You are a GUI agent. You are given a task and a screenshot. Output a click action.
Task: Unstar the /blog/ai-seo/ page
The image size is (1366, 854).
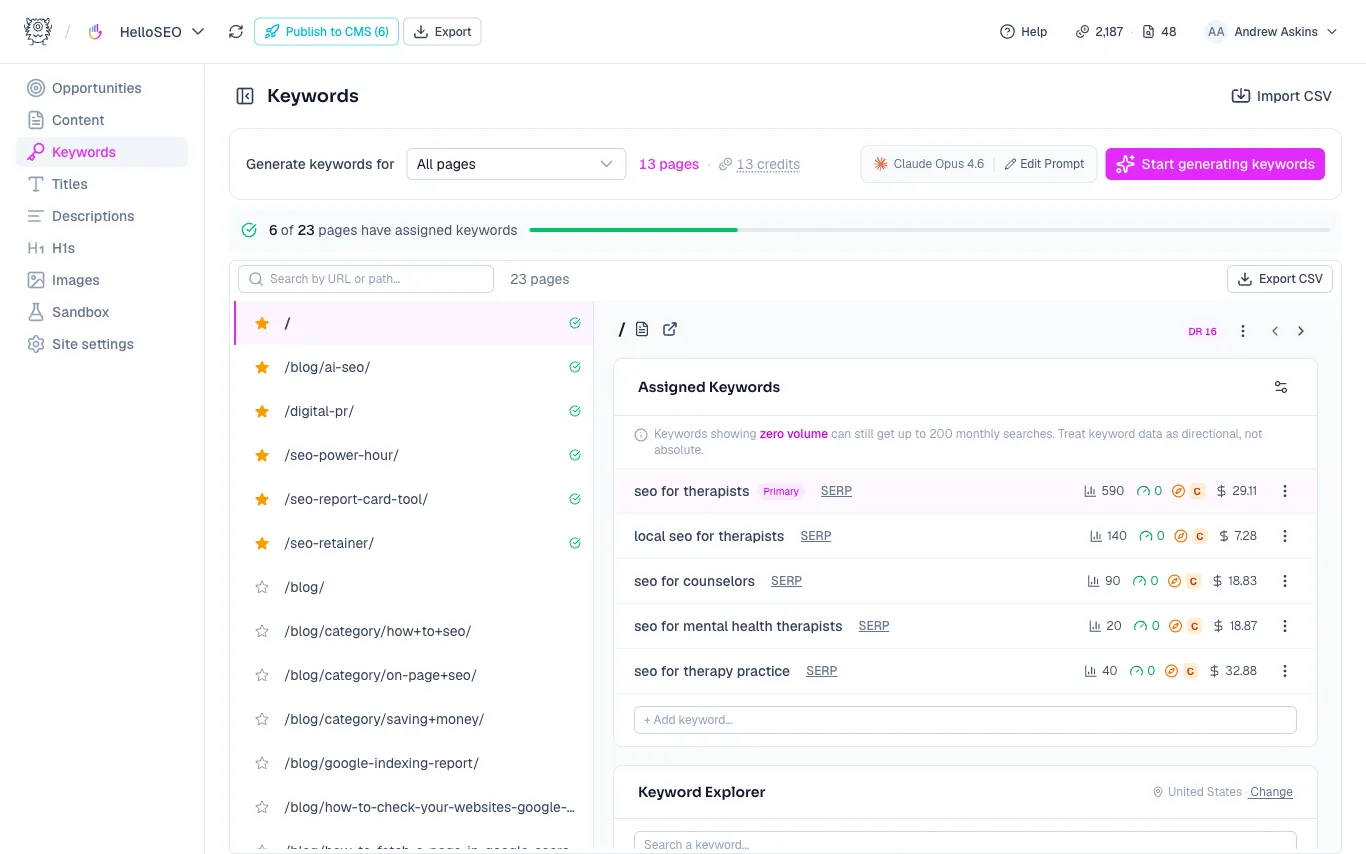(x=262, y=367)
